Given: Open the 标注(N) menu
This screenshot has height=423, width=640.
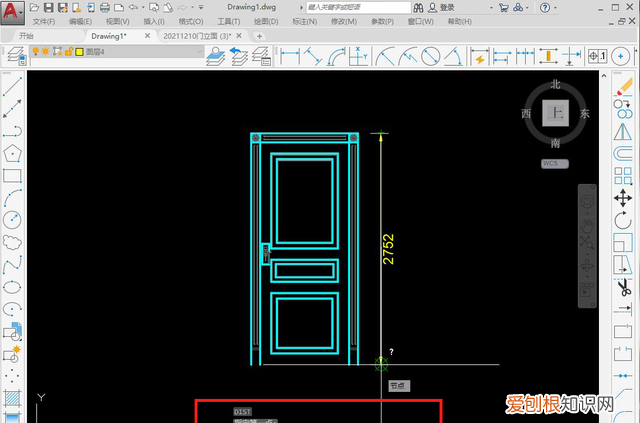Looking at the screenshot, I should click(x=306, y=21).
